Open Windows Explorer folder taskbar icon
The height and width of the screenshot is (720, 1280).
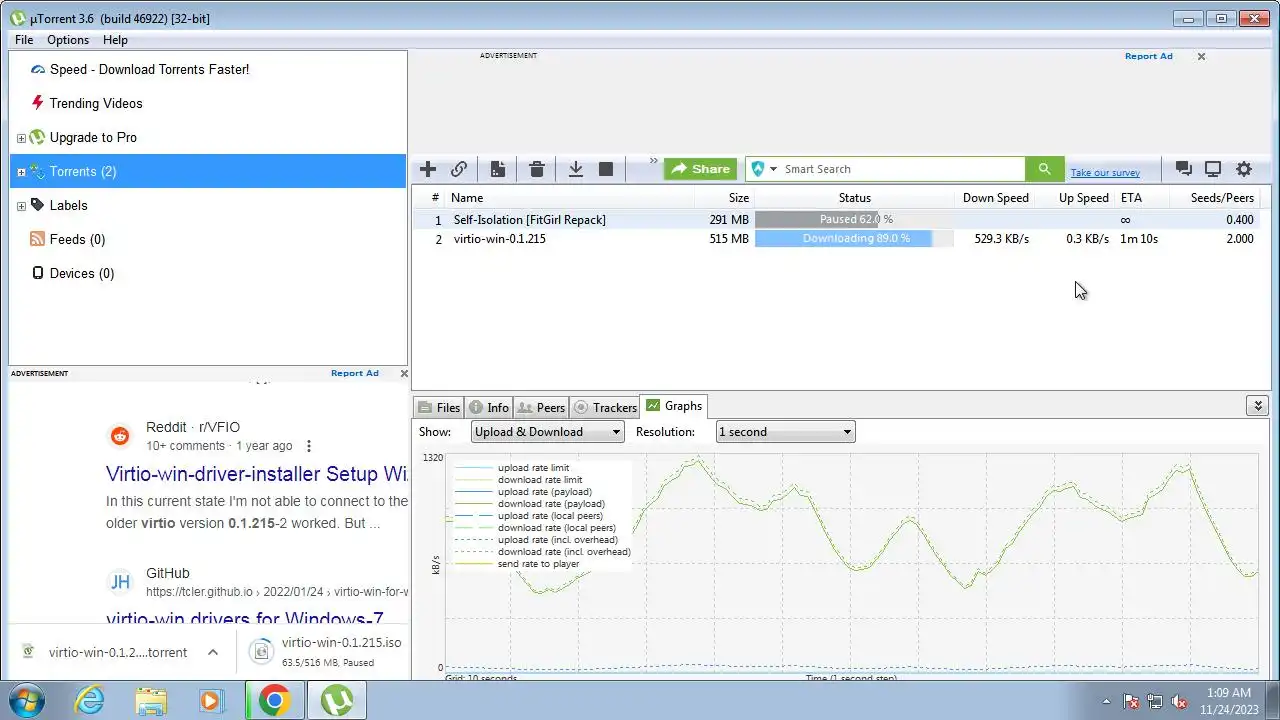[151, 701]
